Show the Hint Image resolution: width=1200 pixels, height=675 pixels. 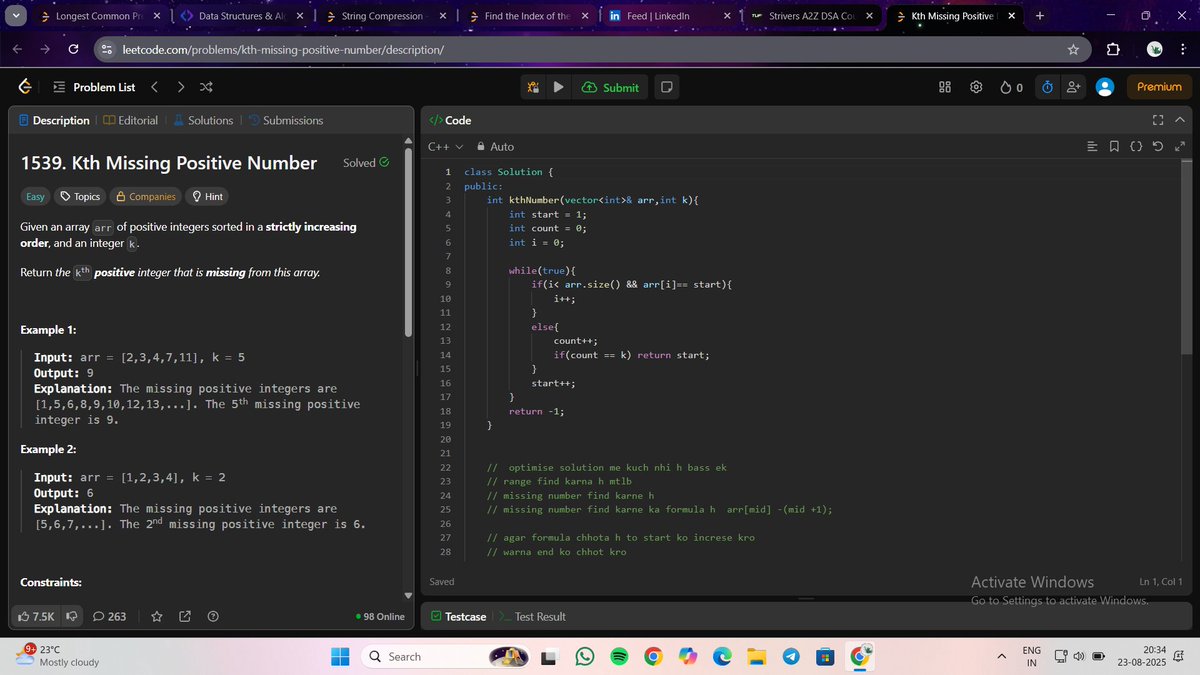pos(207,197)
